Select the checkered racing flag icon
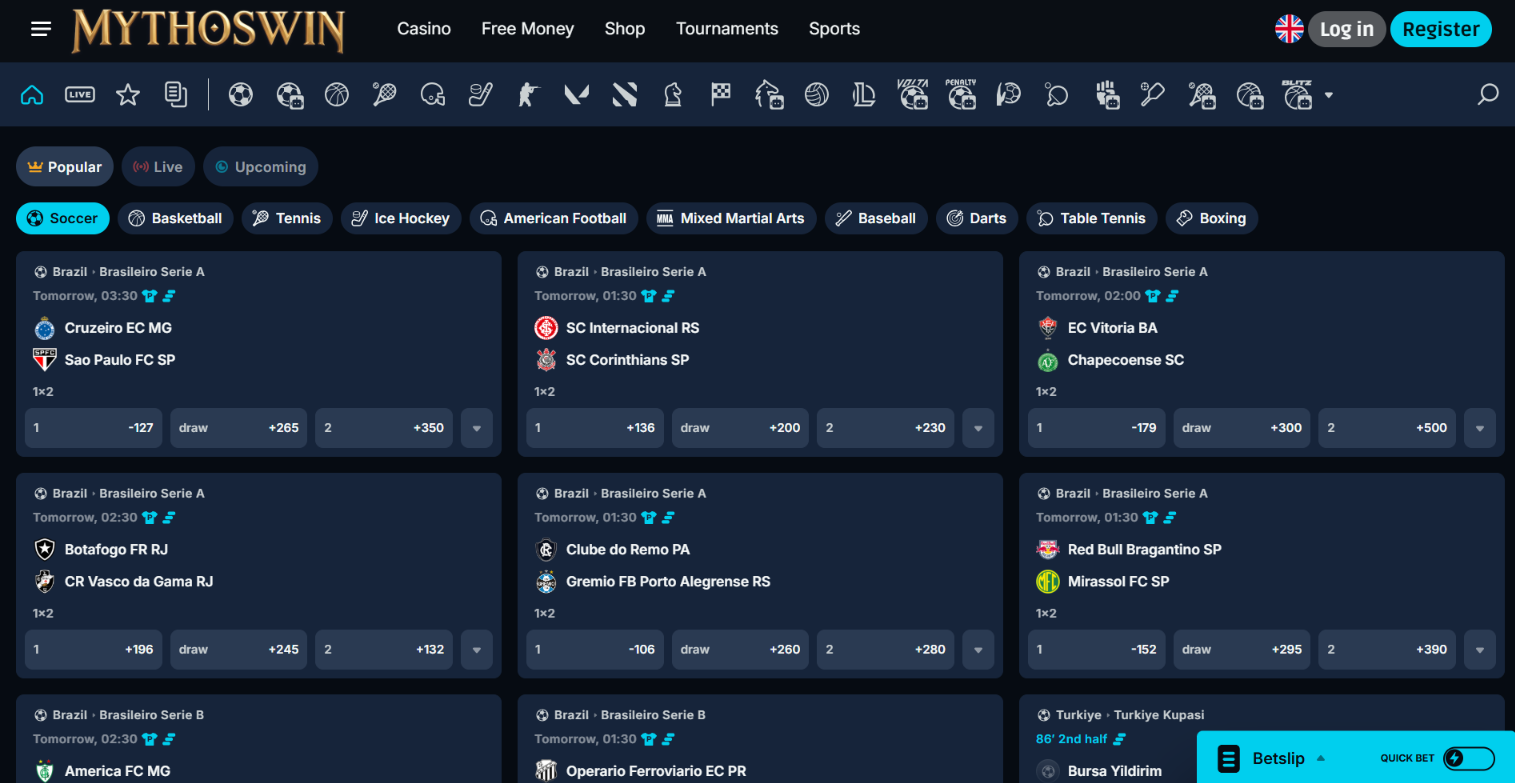Screen dimensions: 1515x783 [721, 95]
